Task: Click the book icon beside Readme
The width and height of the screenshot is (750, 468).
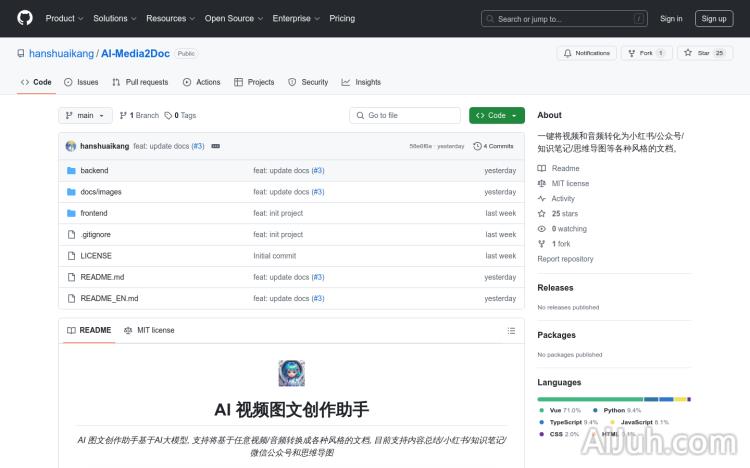Action: click(541, 168)
